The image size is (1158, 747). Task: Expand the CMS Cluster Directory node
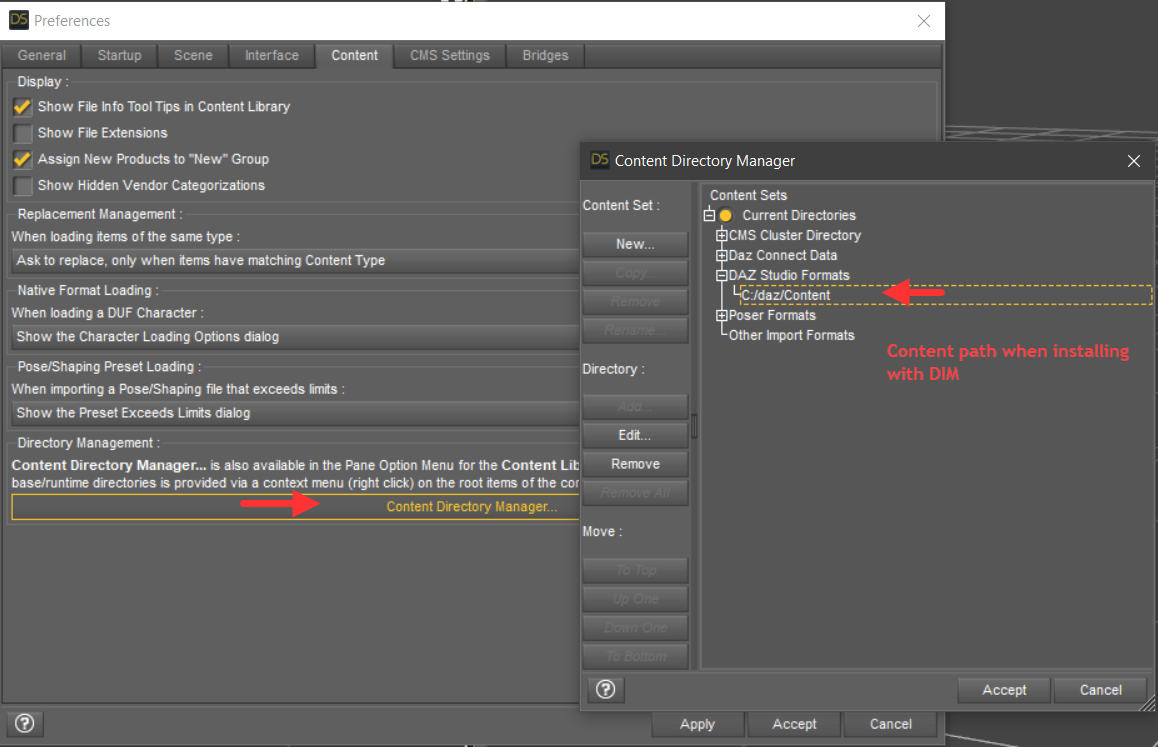point(722,235)
